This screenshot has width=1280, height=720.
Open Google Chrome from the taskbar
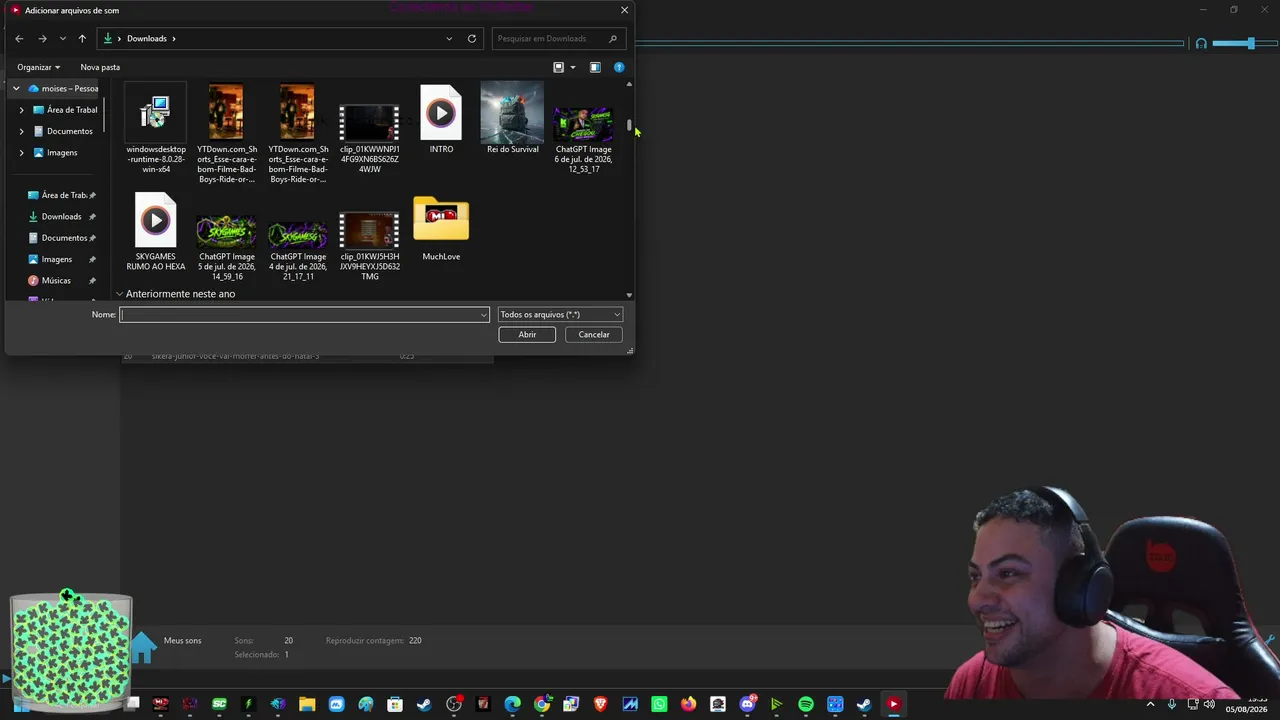click(542, 704)
